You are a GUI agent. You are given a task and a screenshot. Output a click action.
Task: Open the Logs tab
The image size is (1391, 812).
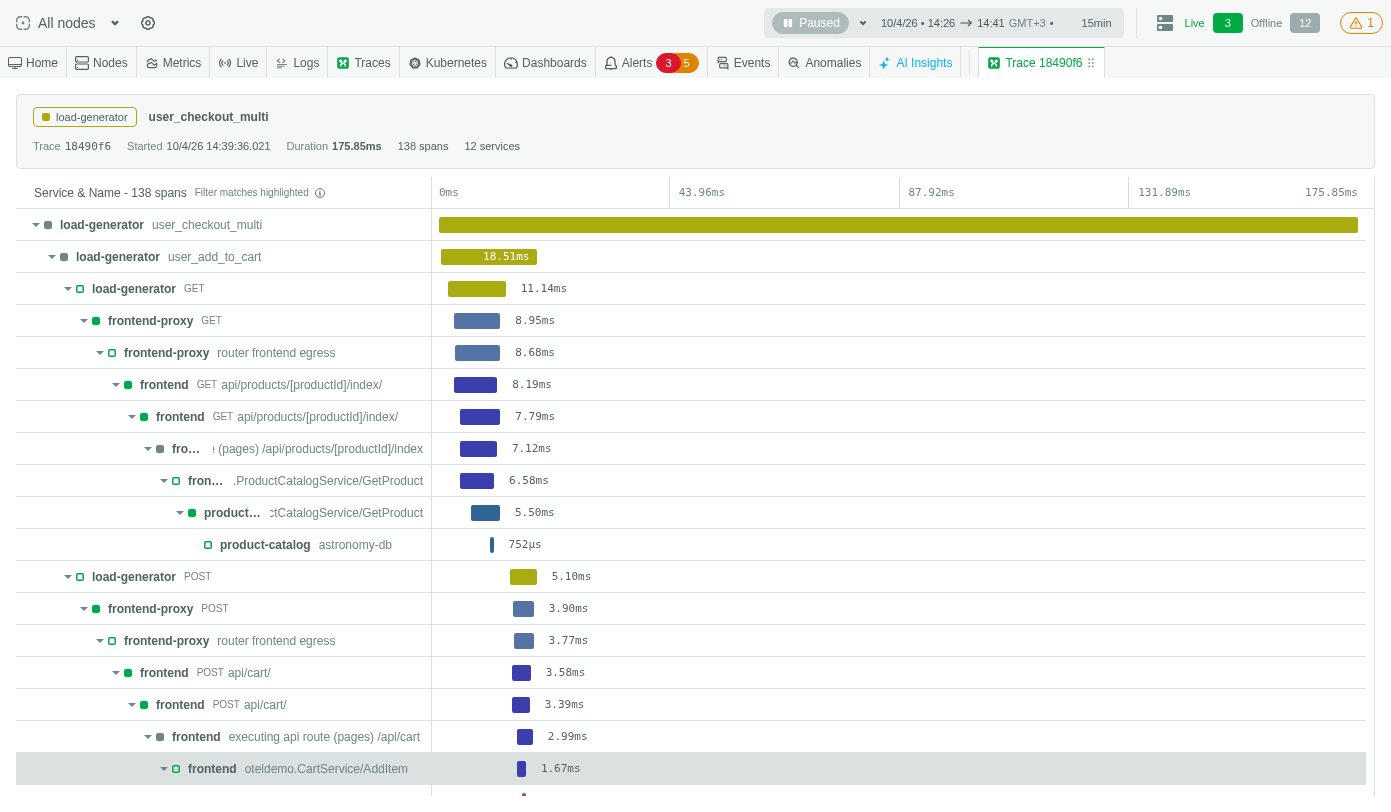point(297,63)
